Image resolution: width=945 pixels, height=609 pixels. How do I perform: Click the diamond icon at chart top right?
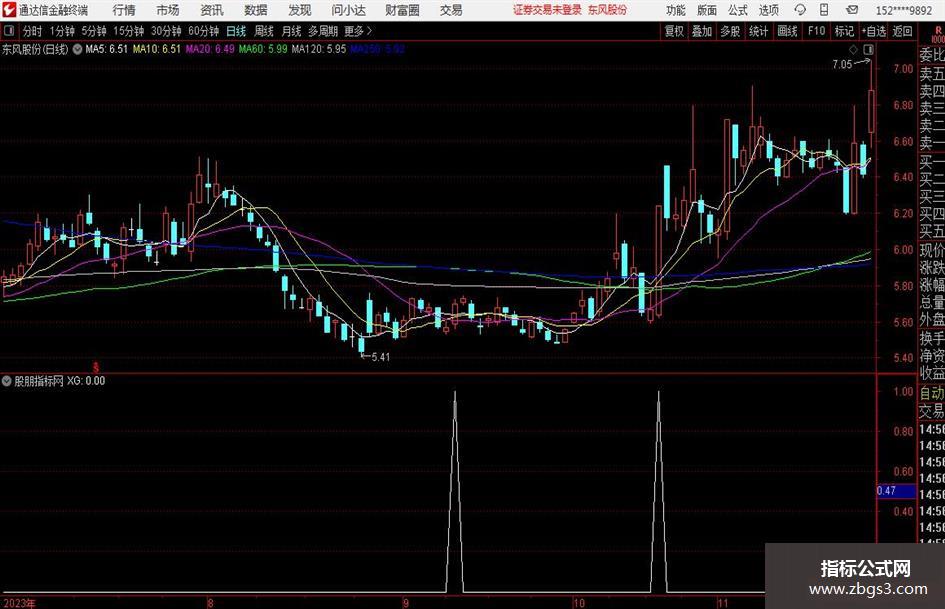pyautogui.click(x=853, y=49)
